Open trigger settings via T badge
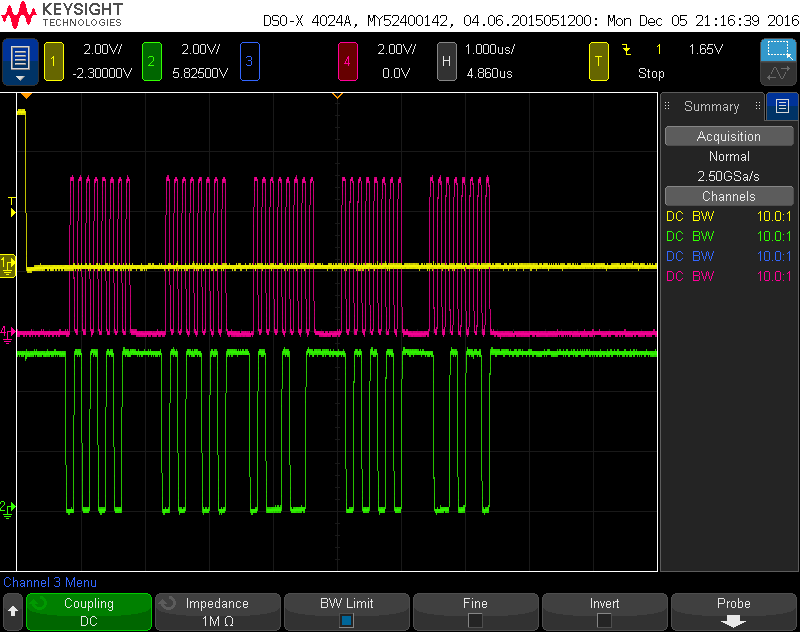Image resolution: width=800 pixels, height=632 pixels. click(599, 62)
